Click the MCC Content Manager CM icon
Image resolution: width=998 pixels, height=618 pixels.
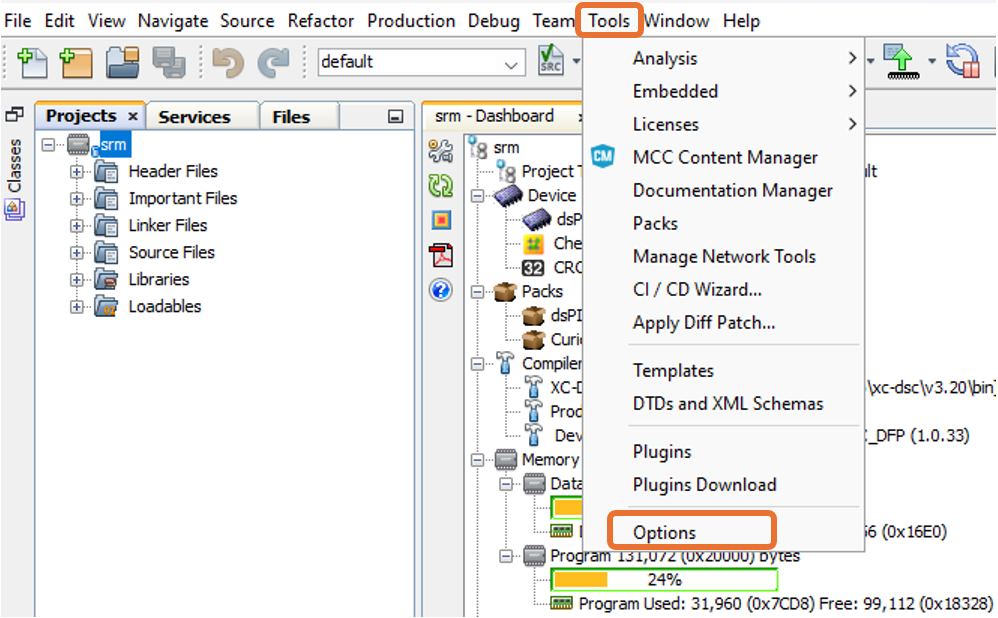(x=603, y=157)
